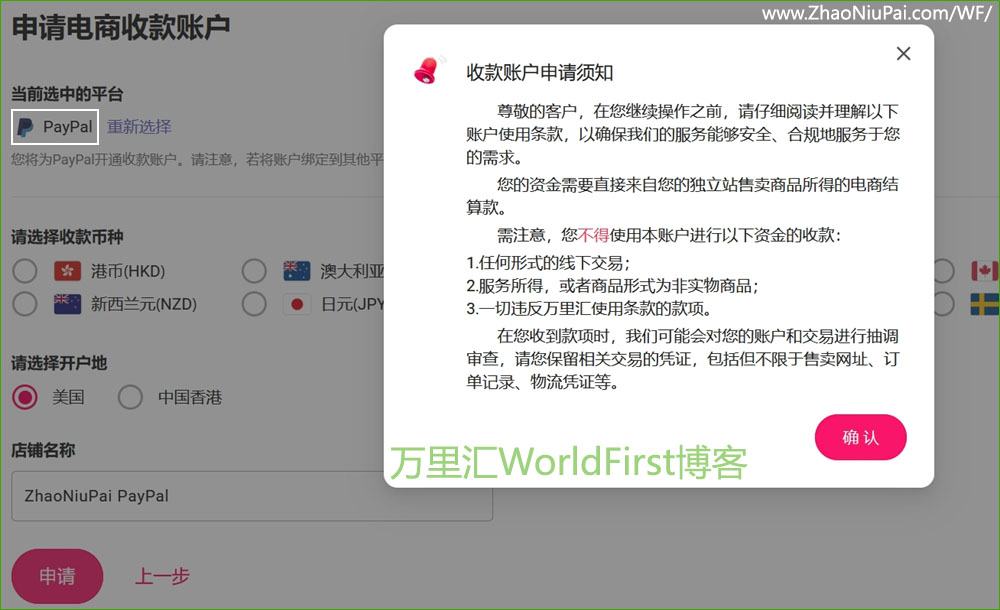The width and height of the screenshot is (1000, 610).
Task: Click the red bell icon in the dialog
Action: click(x=428, y=70)
